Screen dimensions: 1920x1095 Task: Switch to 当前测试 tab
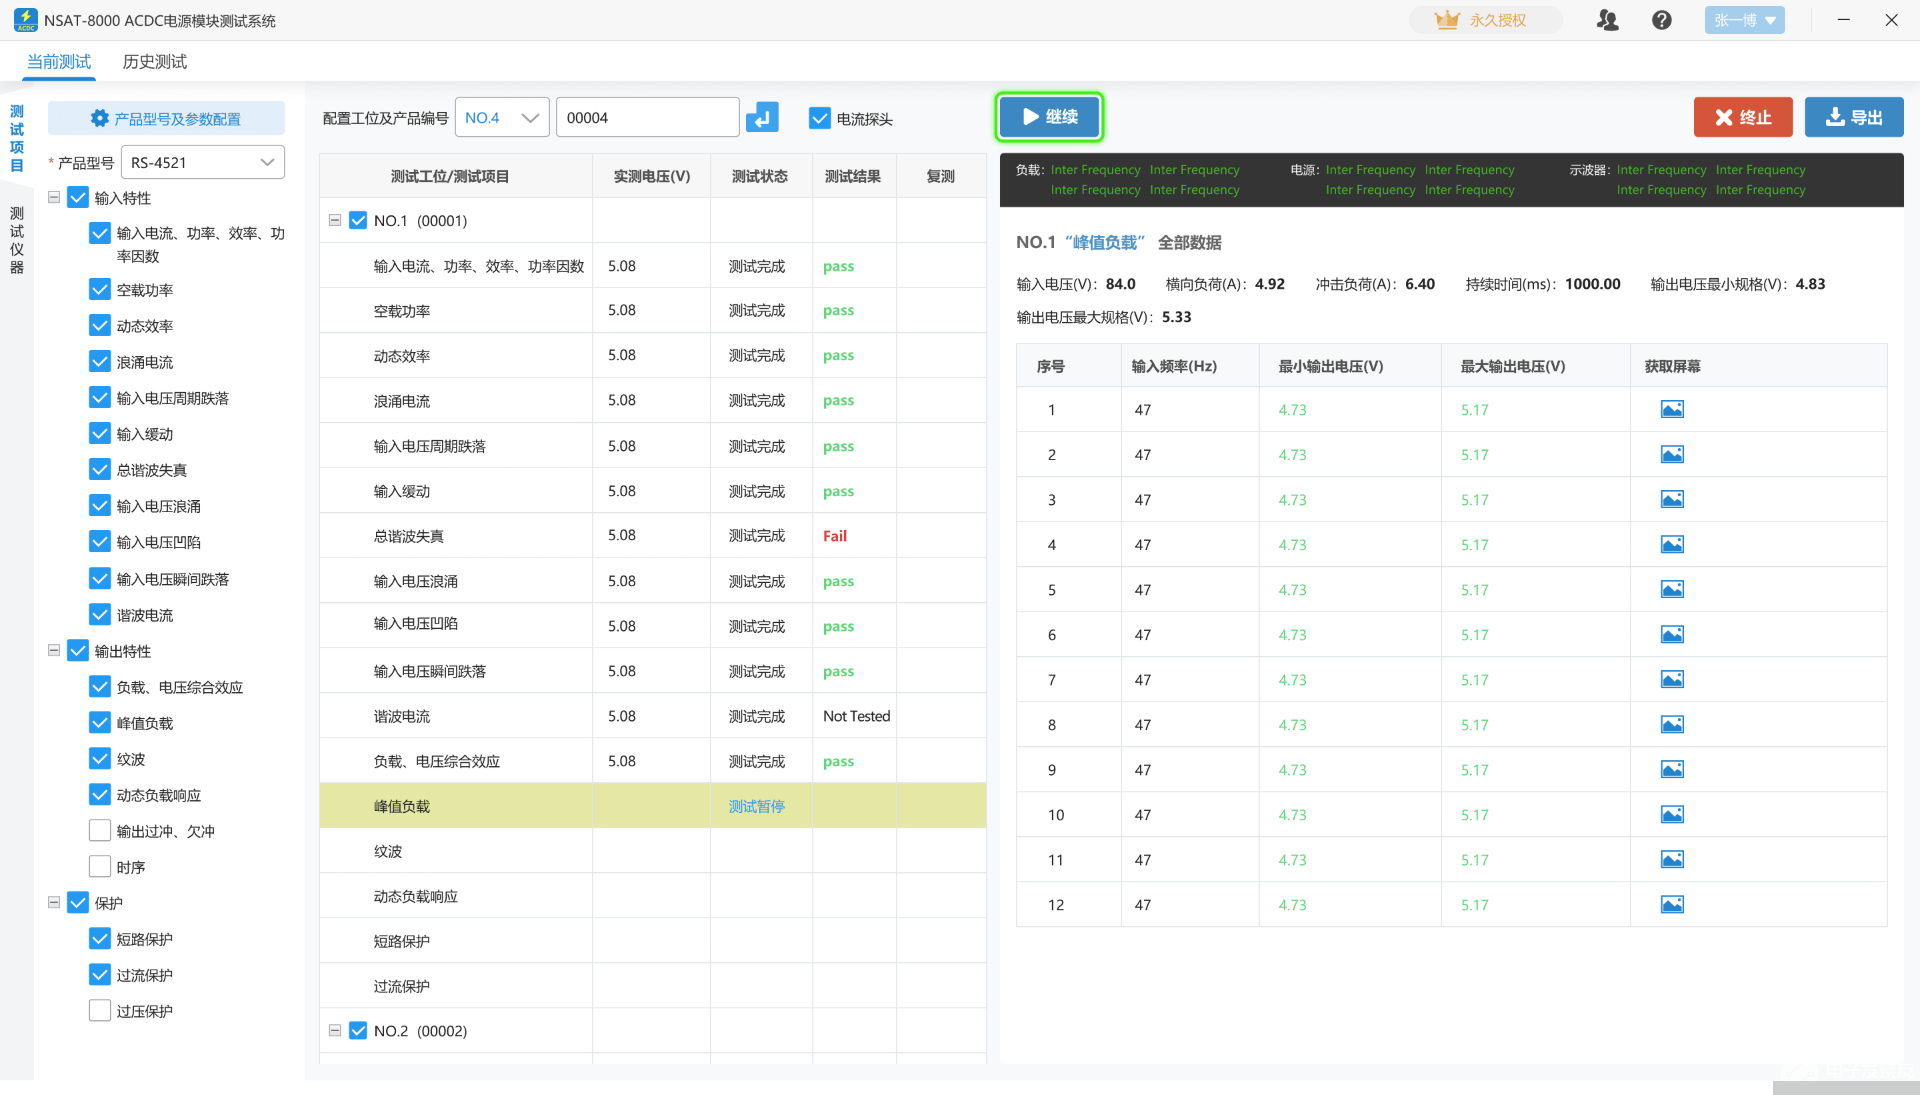pos(59,62)
